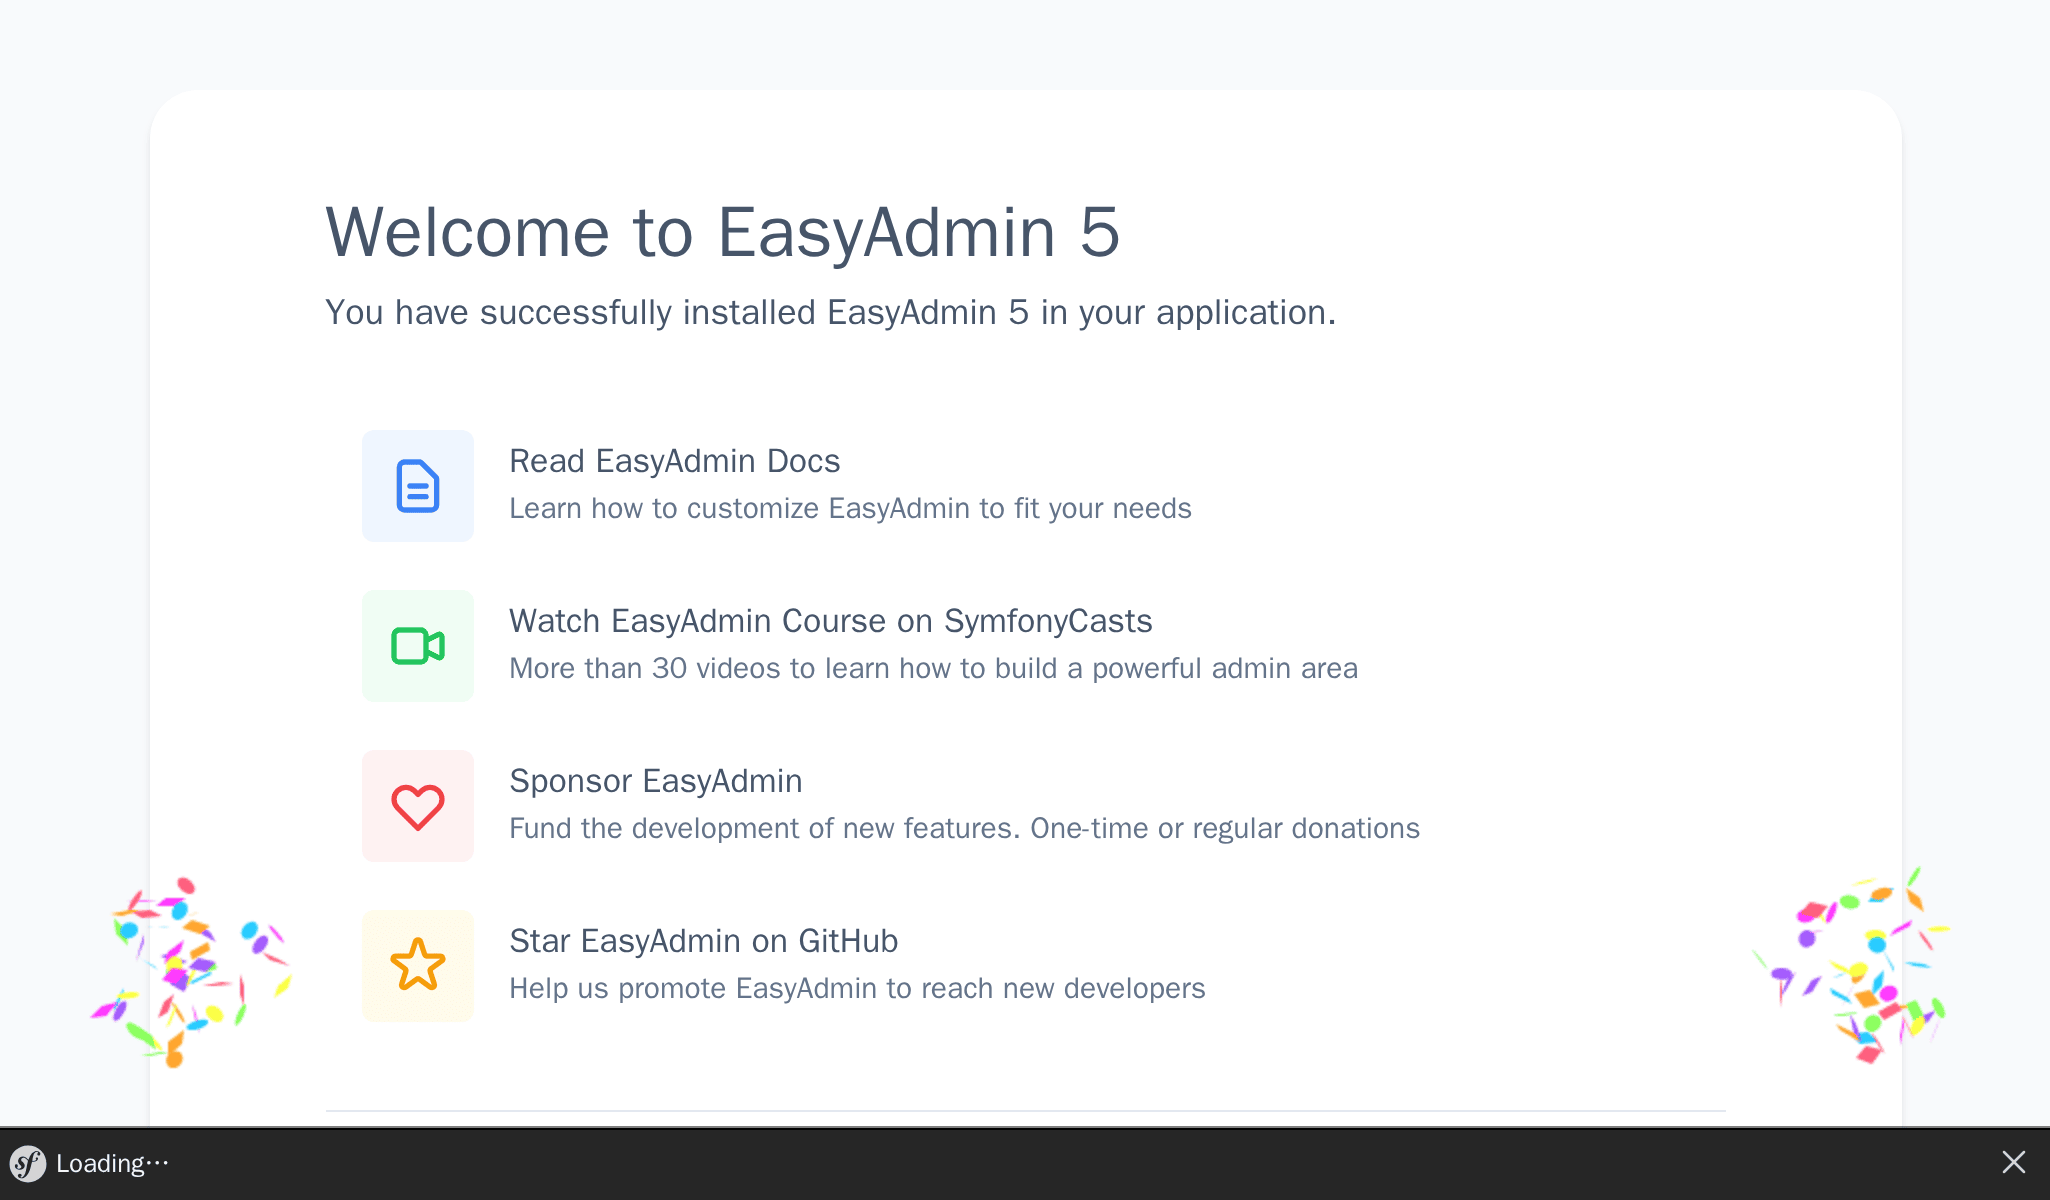Follow the Sponsor EasyAdmin link
Viewport: 2050px width, 1200px height.
click(x=656, y=781)
